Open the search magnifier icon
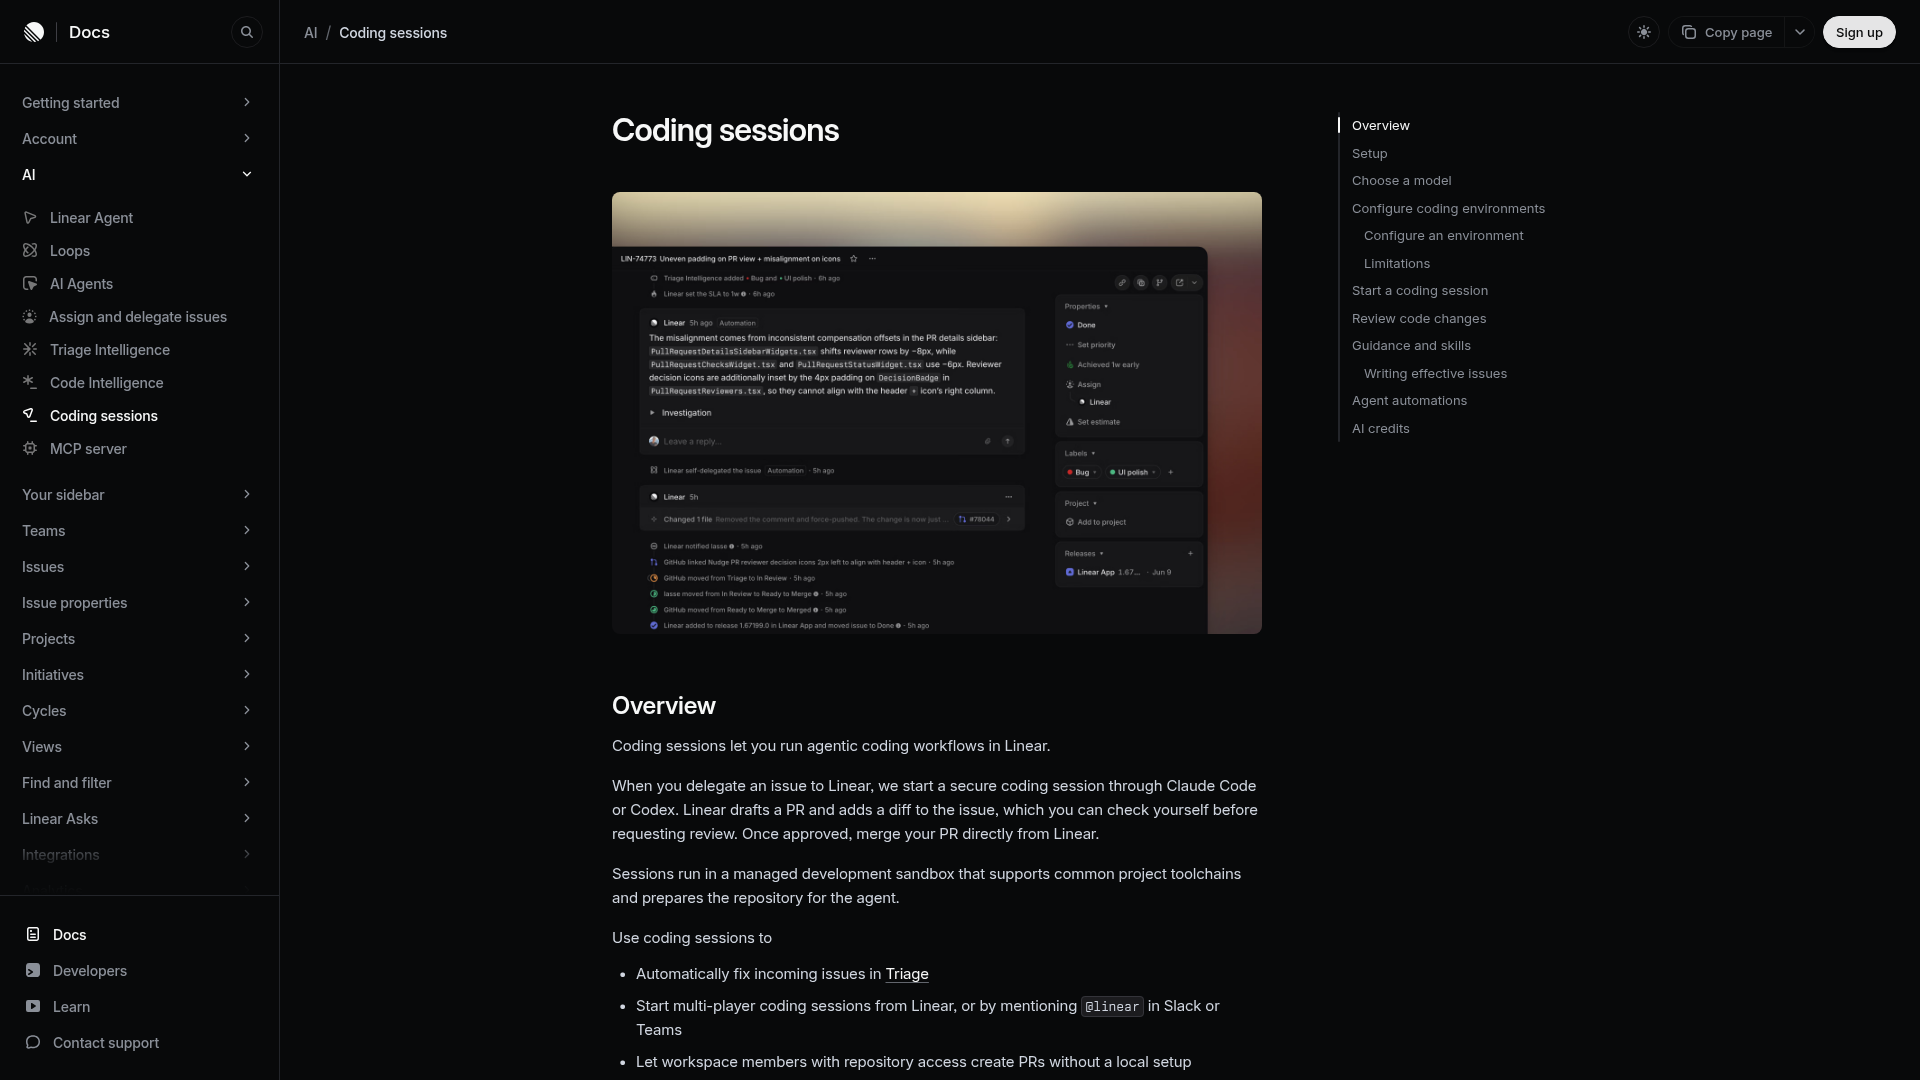The image size is (1920, 1080). point(247,32)
